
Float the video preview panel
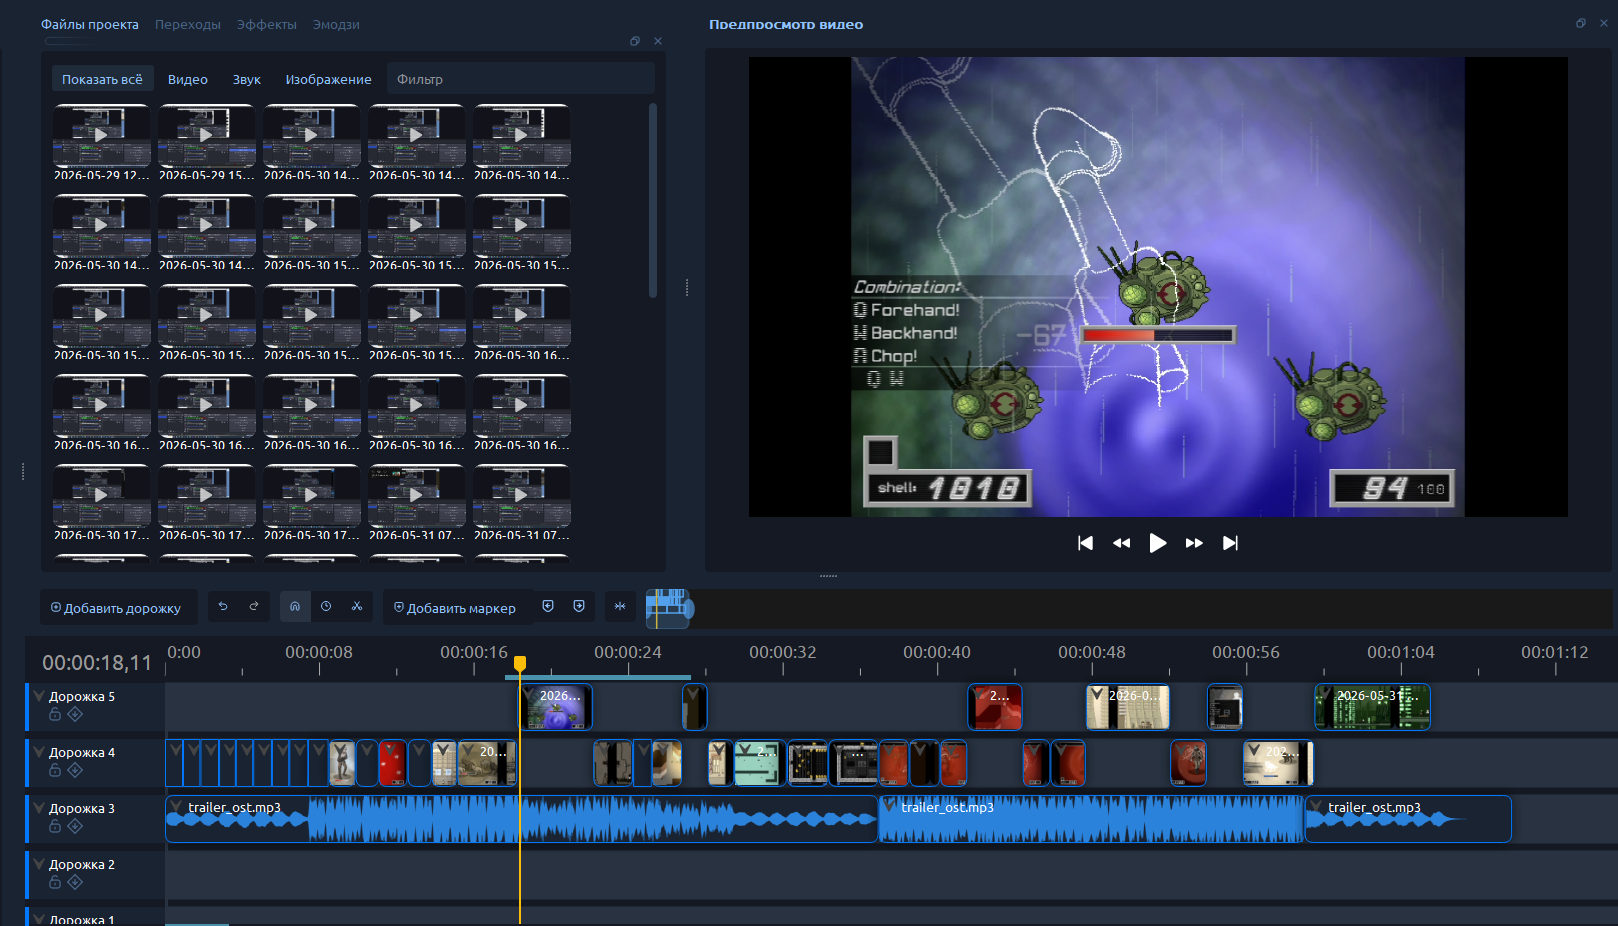1581,23
